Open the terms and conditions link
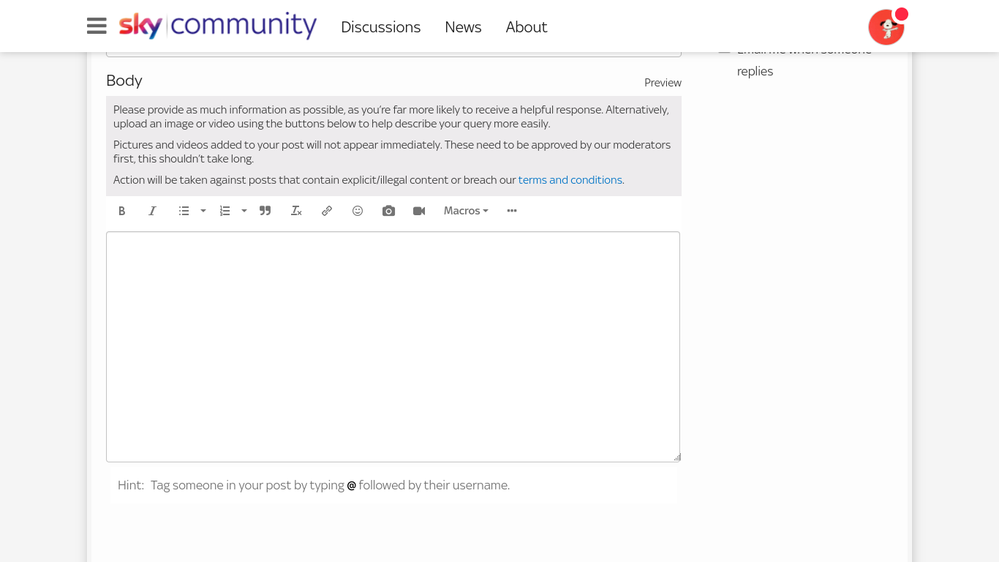The image size is (999, 562). (570, 180)
